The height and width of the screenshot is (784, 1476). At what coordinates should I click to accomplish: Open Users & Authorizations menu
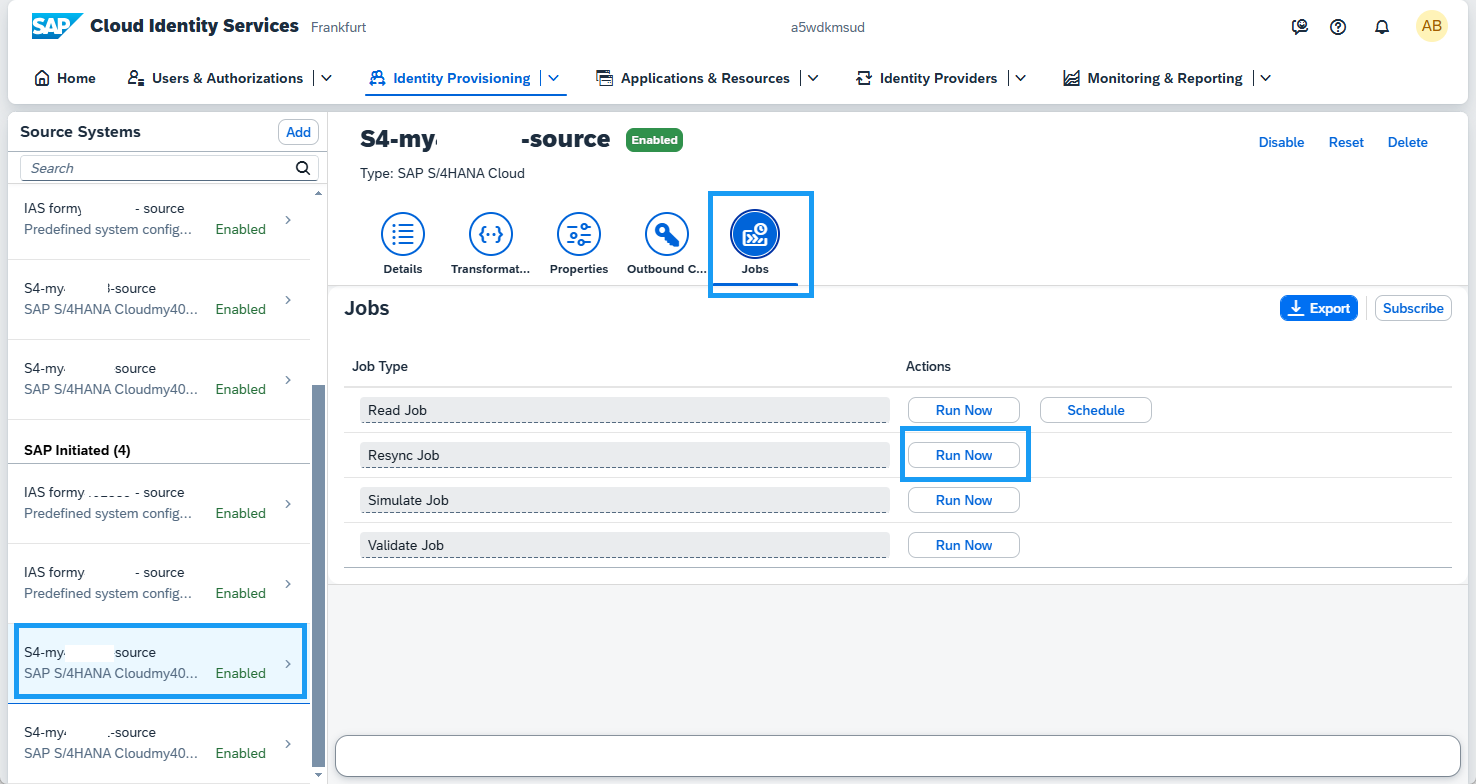(x=215, y=78)
